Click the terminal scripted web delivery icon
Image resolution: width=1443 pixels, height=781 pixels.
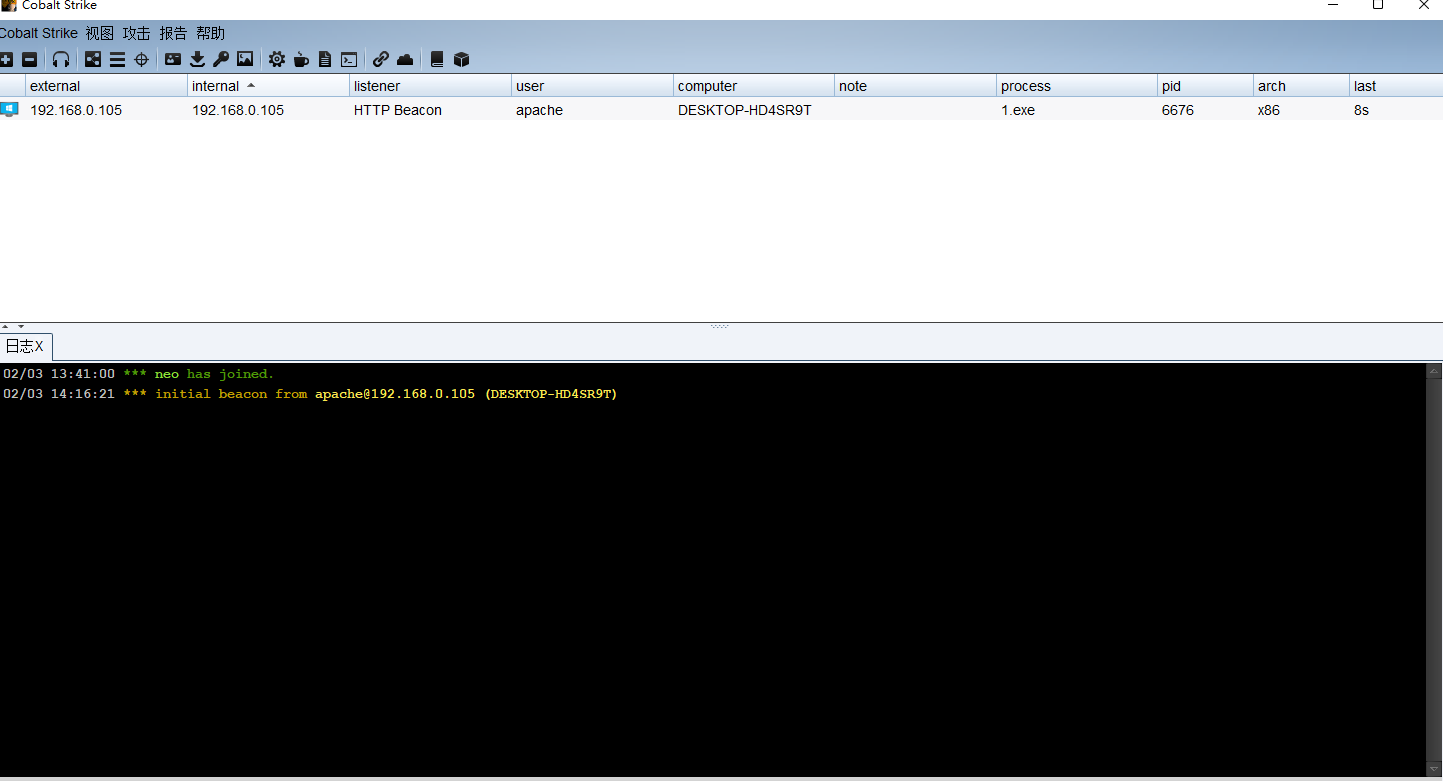[x=349, y=59]
